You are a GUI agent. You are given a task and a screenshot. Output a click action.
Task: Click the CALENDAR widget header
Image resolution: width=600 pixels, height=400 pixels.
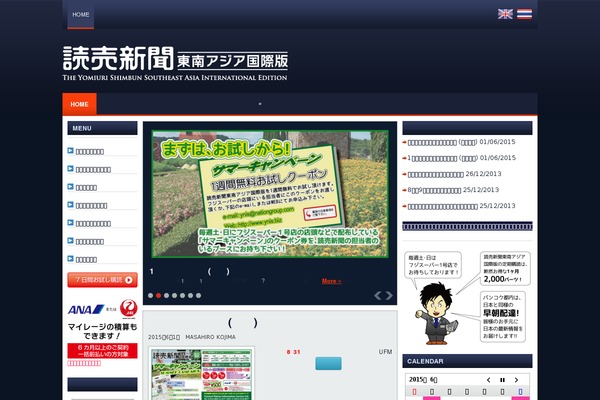467,361
